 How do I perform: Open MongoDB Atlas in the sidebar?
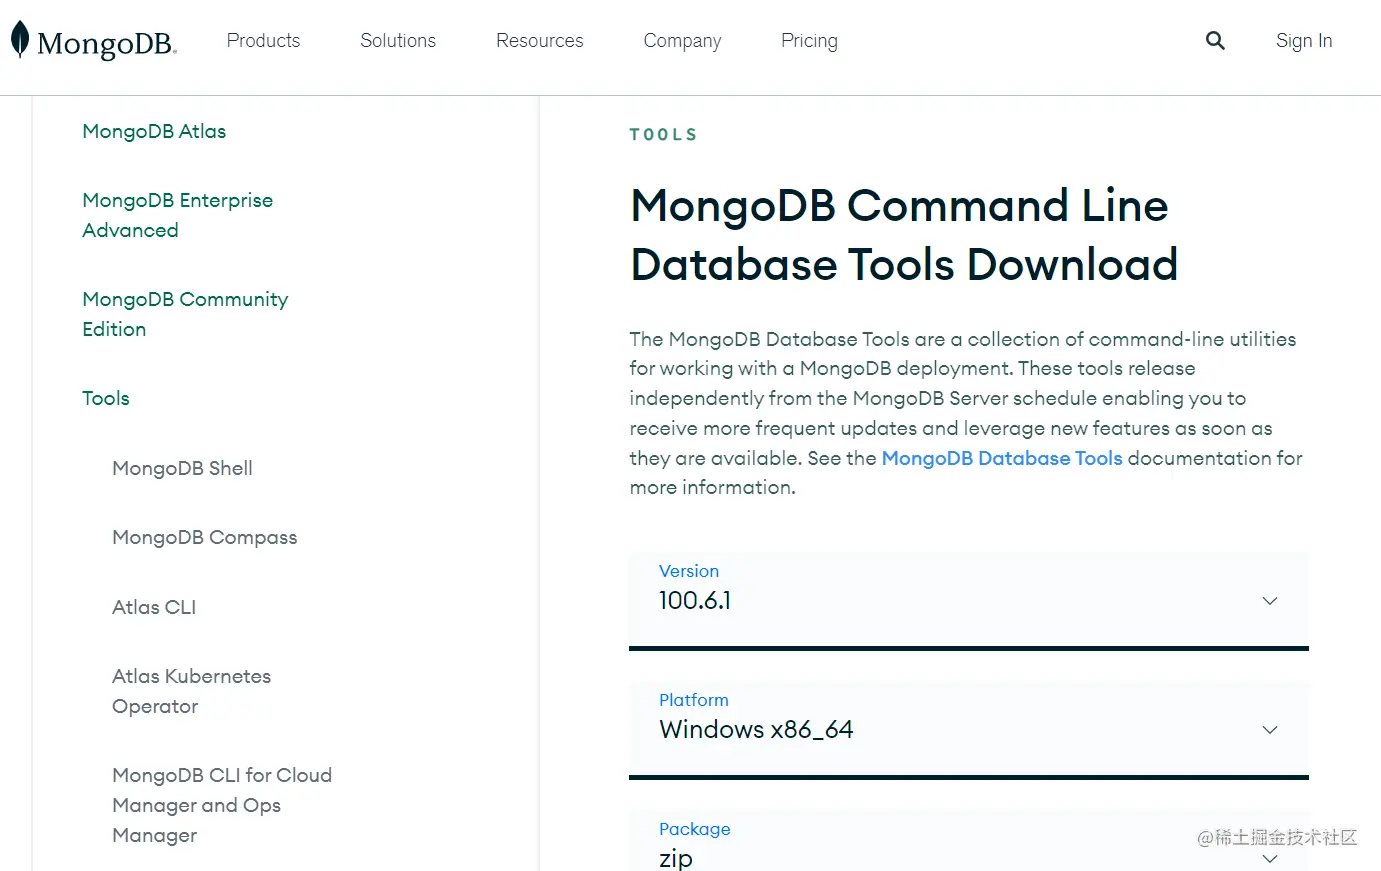154,131
